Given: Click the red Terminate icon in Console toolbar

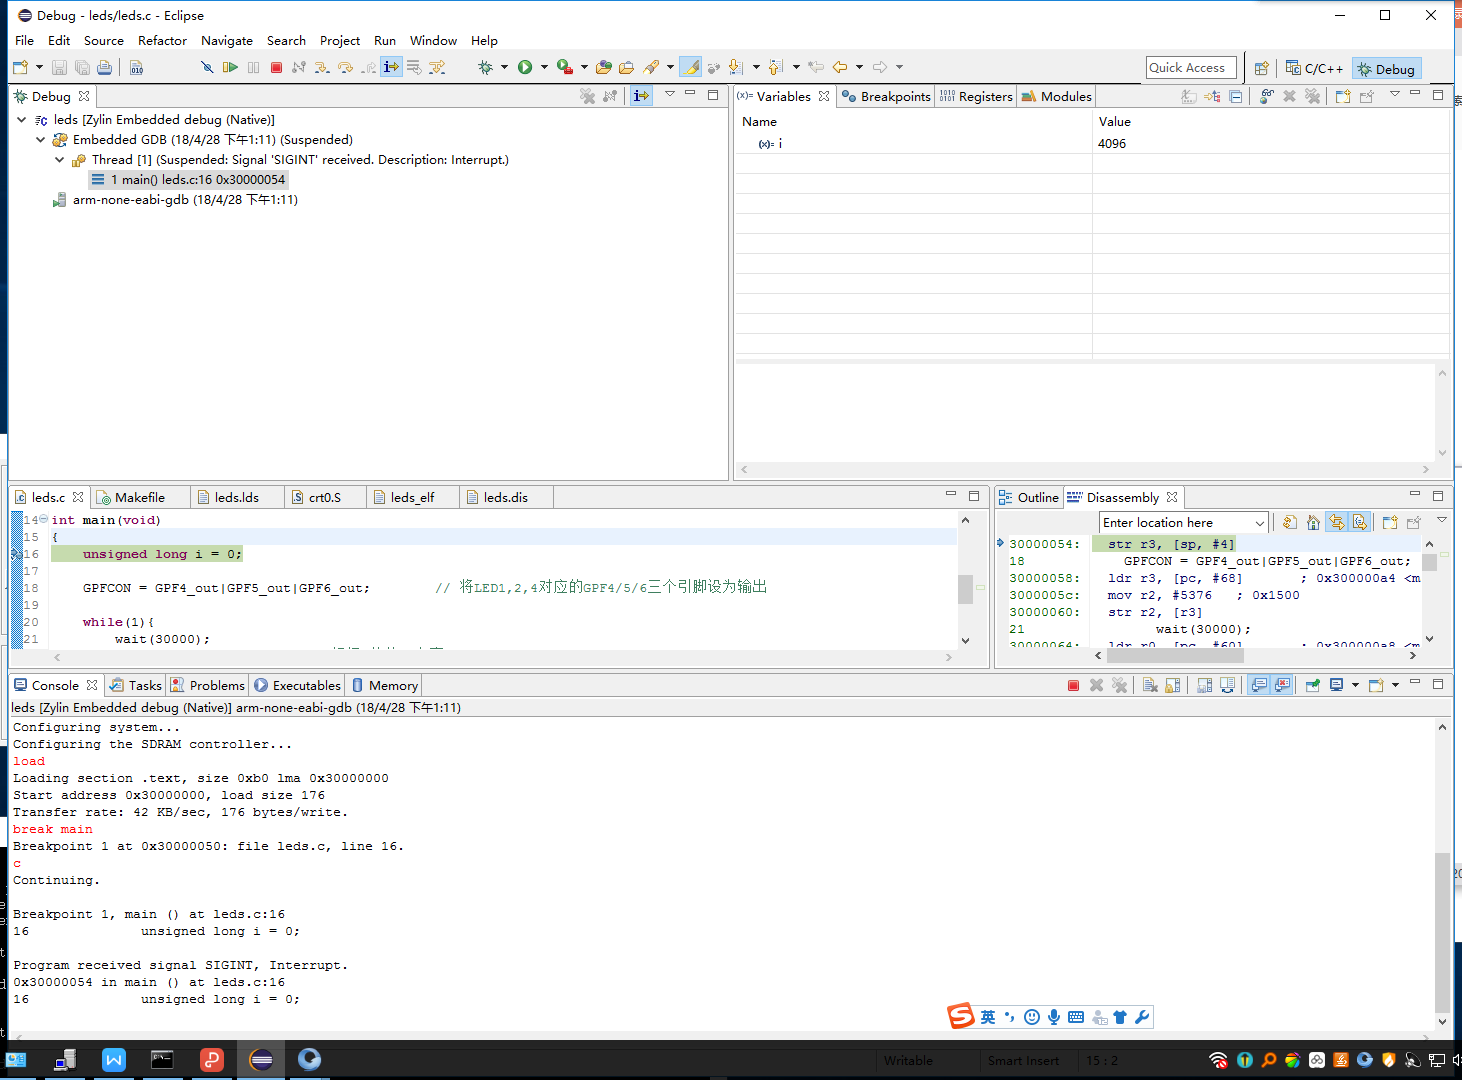Looking at the screenshot, I should point(1073,685).
